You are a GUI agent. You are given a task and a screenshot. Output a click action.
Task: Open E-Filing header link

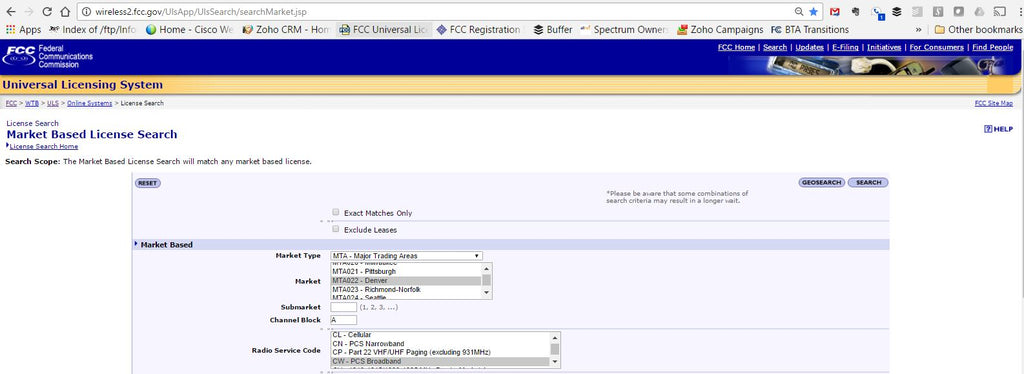pos(846,47)
